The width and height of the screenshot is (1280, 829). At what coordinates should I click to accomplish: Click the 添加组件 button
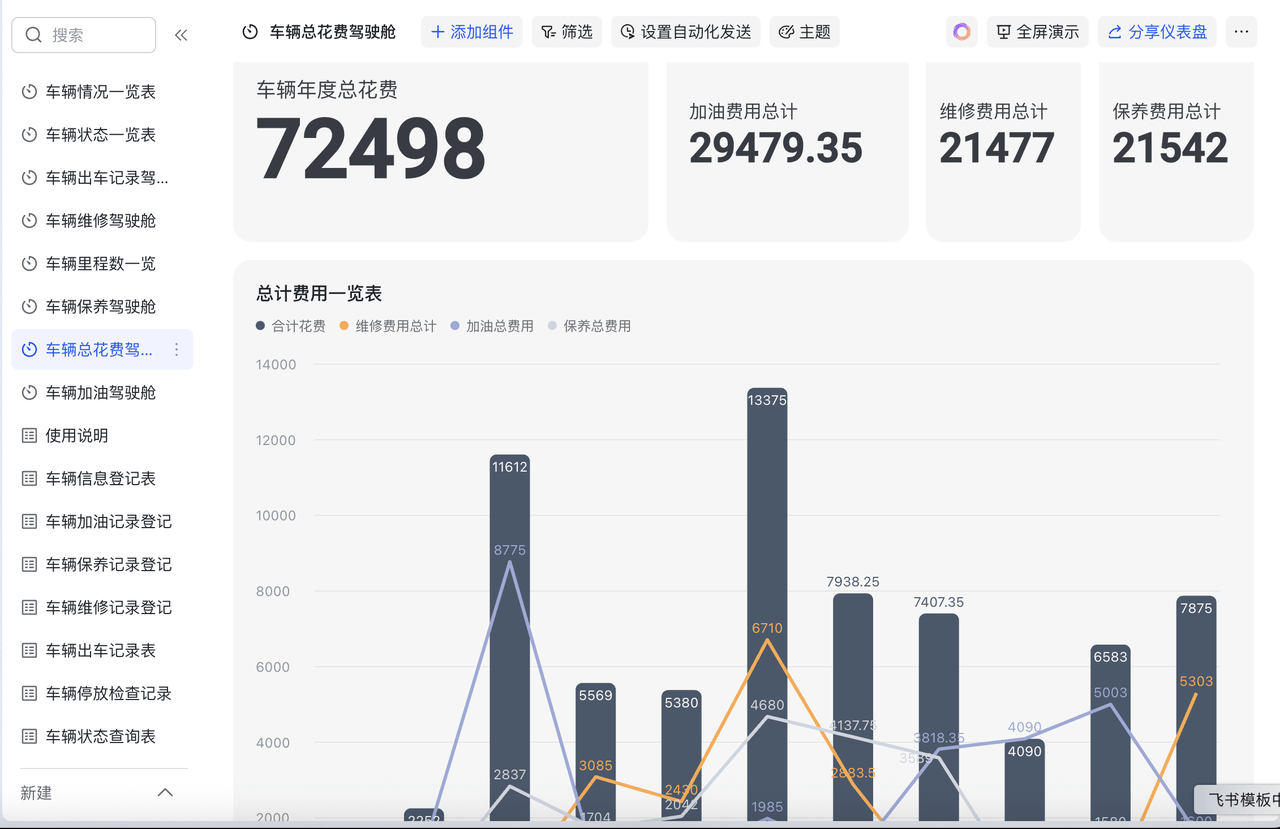(471, 32)
